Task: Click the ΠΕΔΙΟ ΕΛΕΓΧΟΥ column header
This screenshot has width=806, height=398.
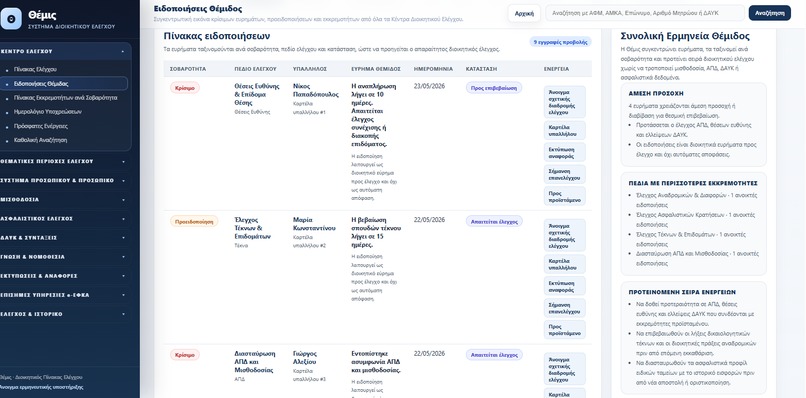Action: 255,68
